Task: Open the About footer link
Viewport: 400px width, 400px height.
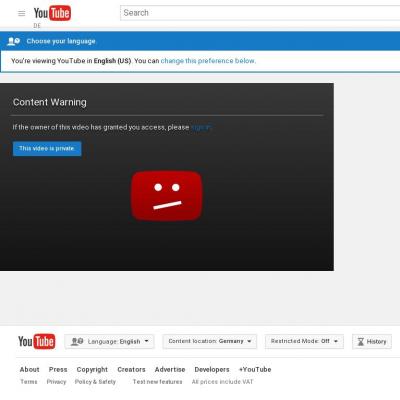Action: (x=29, y=369)
